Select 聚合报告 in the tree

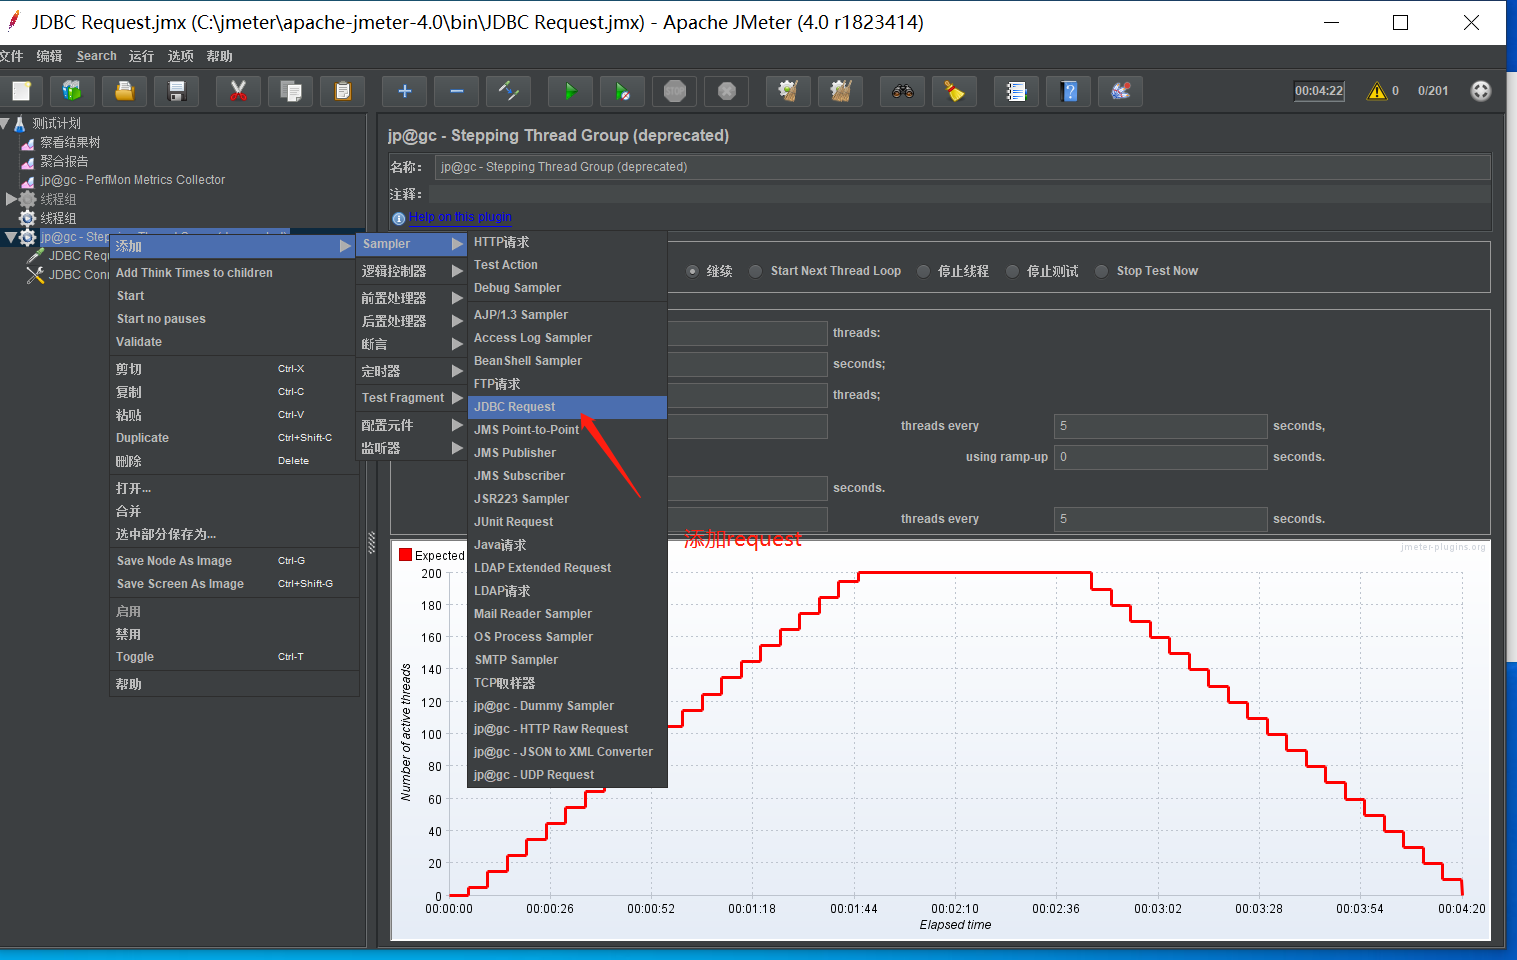point(64,161)
